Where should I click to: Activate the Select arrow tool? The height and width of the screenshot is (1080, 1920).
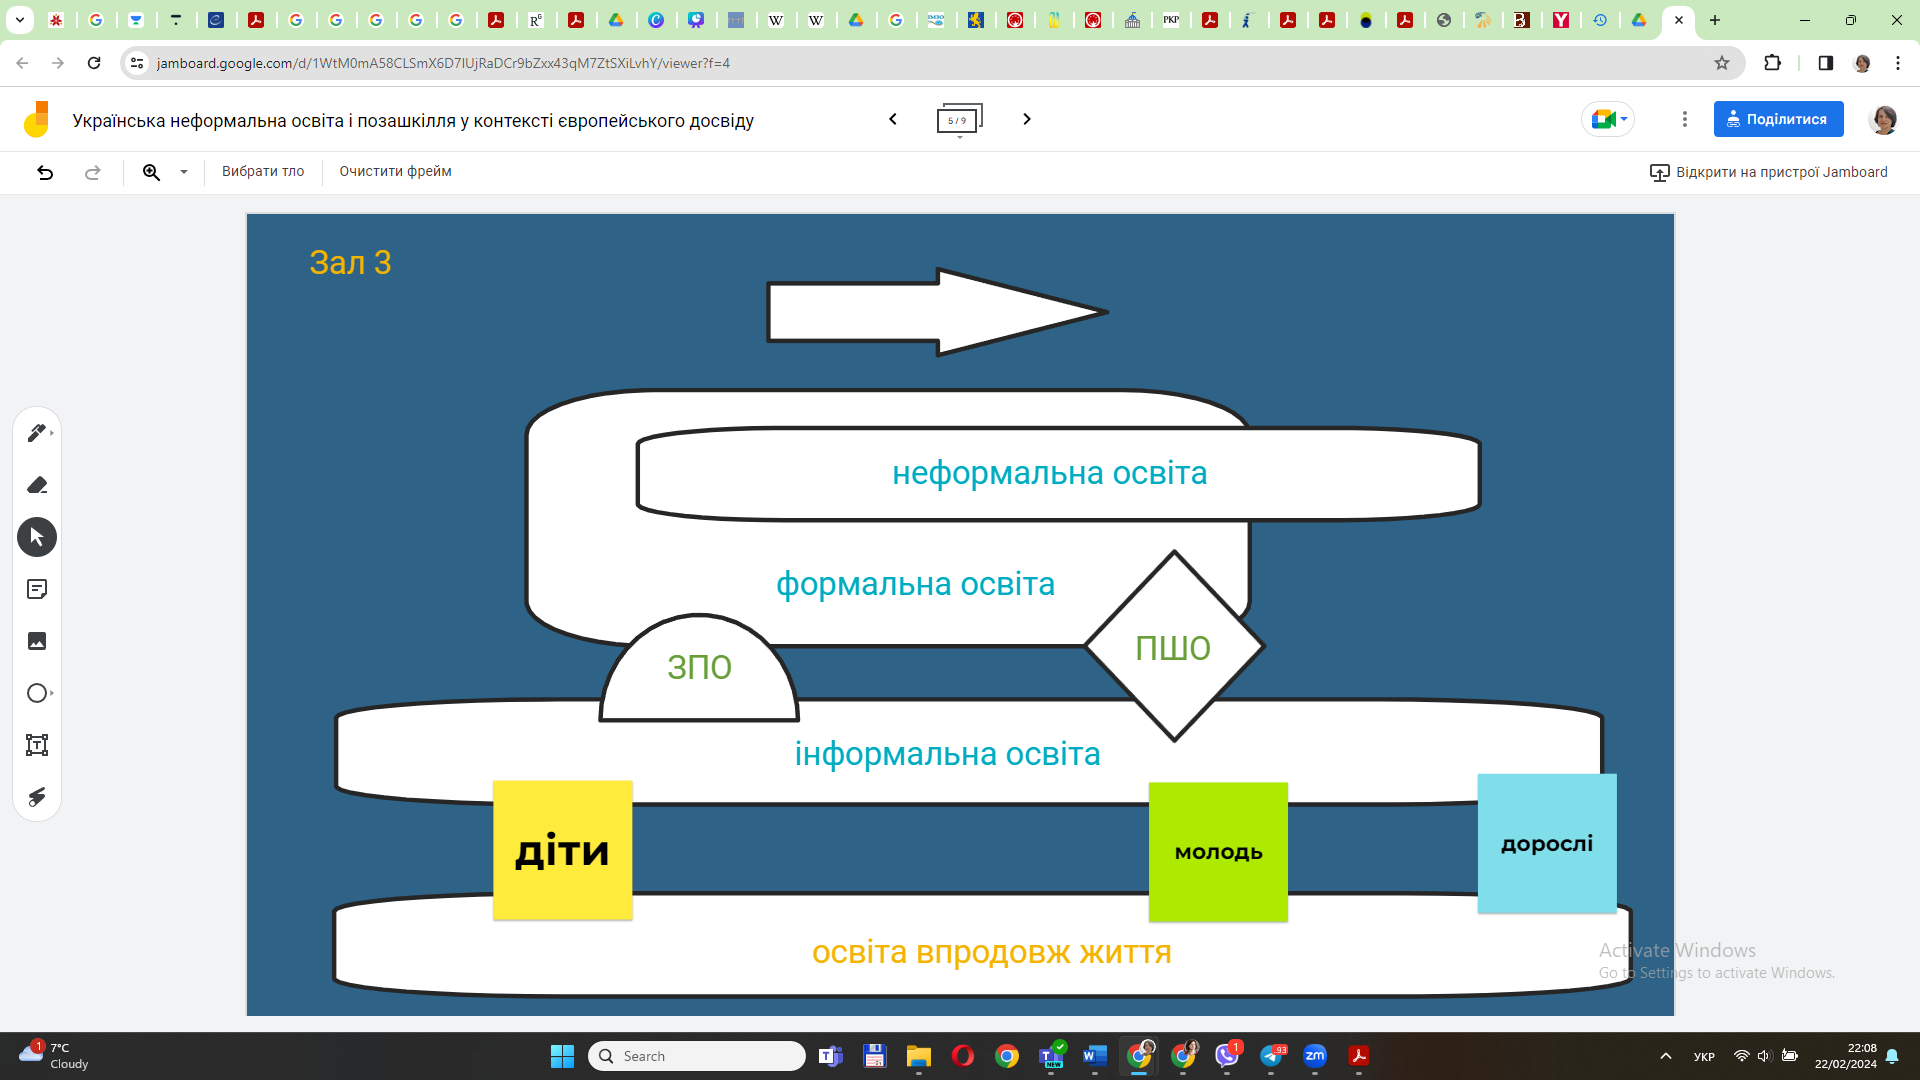pos(37,537)
